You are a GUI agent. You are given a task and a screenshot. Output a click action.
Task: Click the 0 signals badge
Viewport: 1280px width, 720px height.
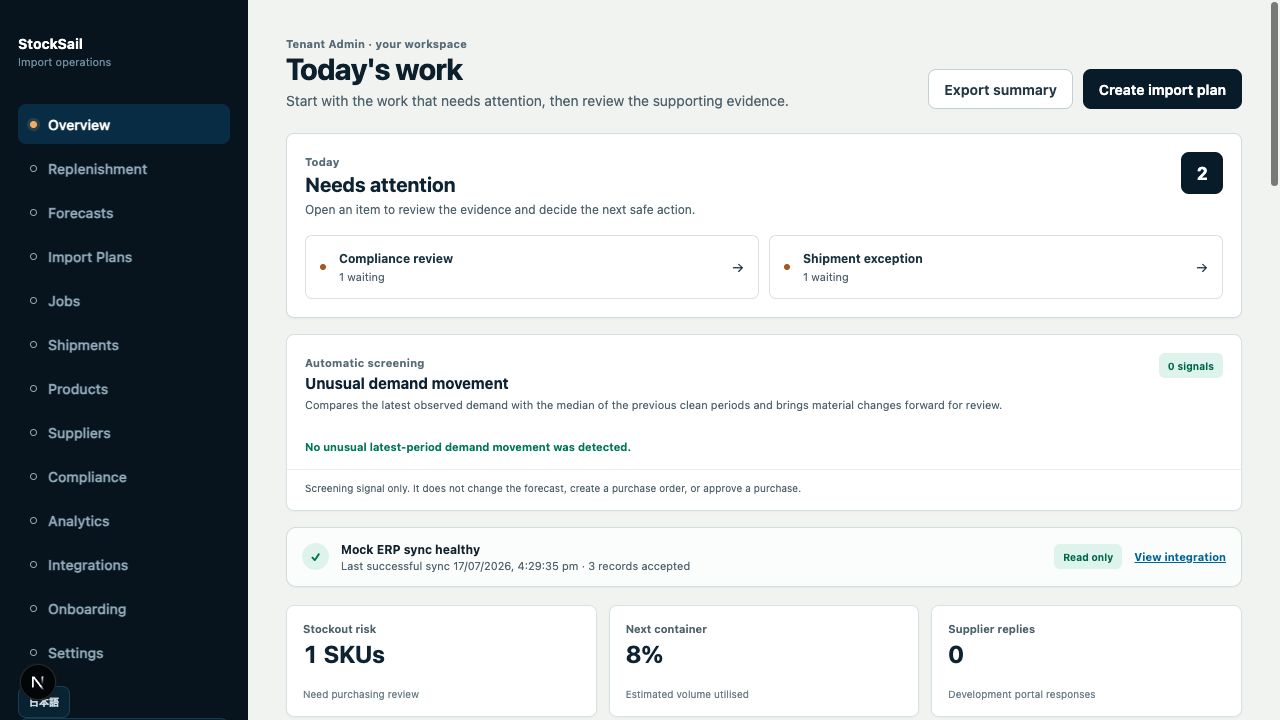coord(1191,366)
